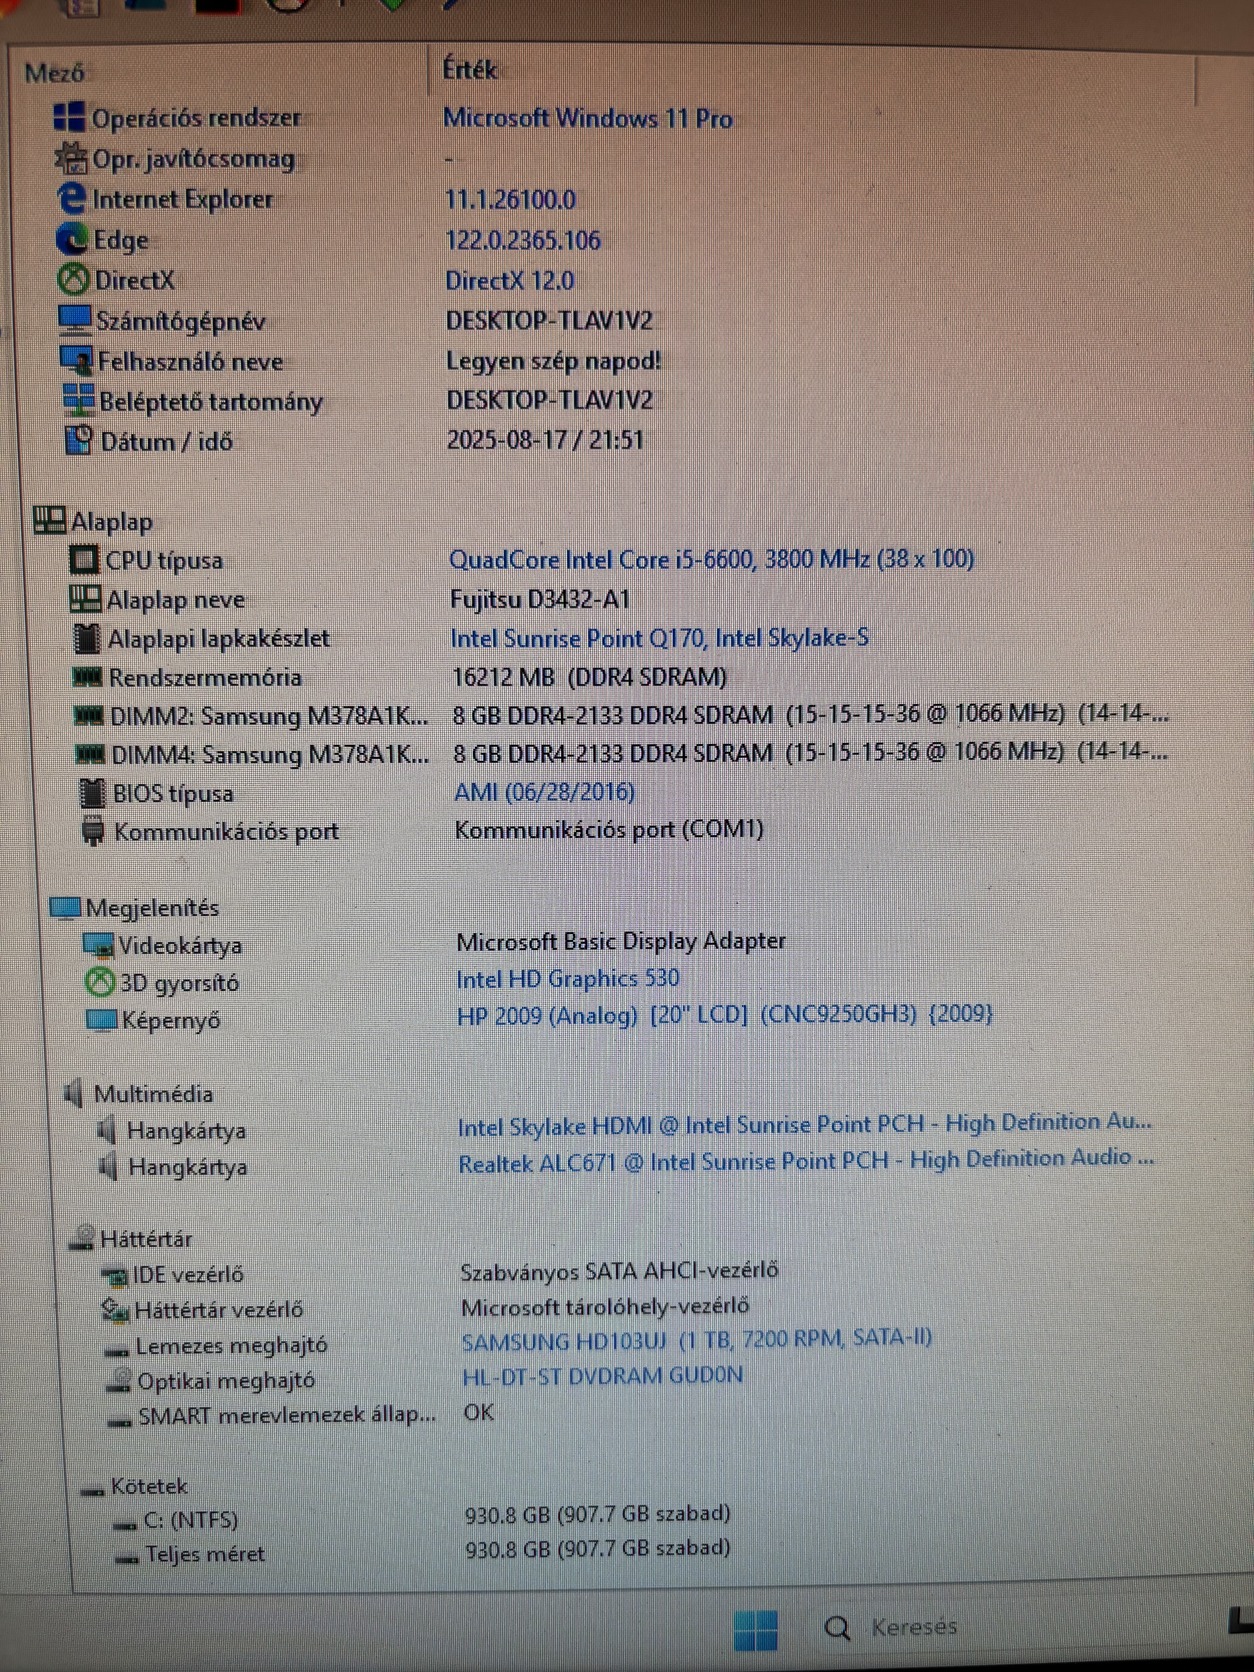Image resolution: width=1254 pixels, height=1672 pixels.
Task: Select the Teljes méret row label
Action: click(205, 1554)
